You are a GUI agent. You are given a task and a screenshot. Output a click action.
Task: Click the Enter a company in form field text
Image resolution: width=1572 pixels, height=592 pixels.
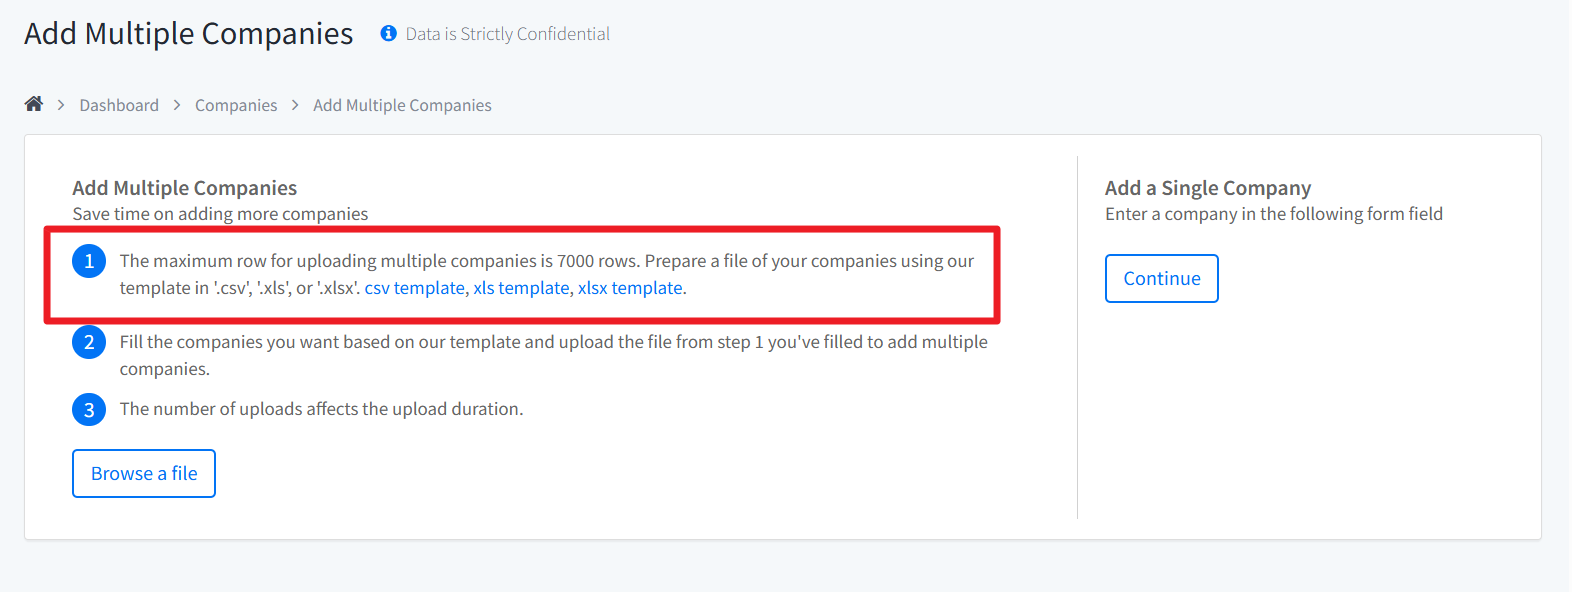(x=1273, y=214)
